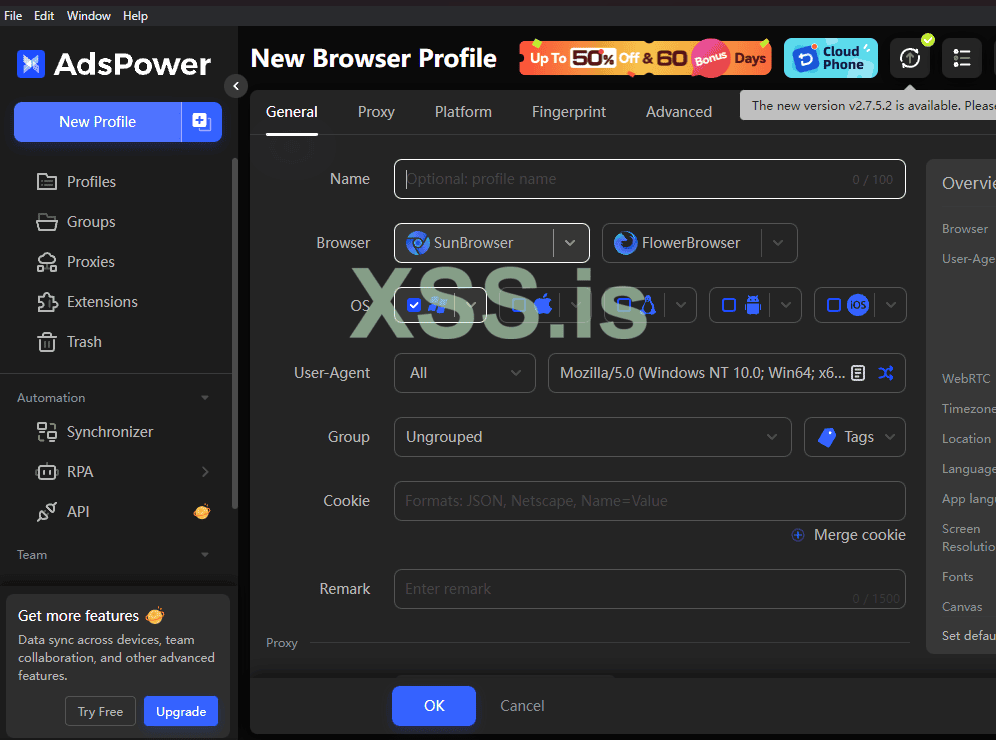Screen dimensions: 996x740
Task: Randomize the User-Agent string
Action: pyautogui.click(x=886, y=373)
